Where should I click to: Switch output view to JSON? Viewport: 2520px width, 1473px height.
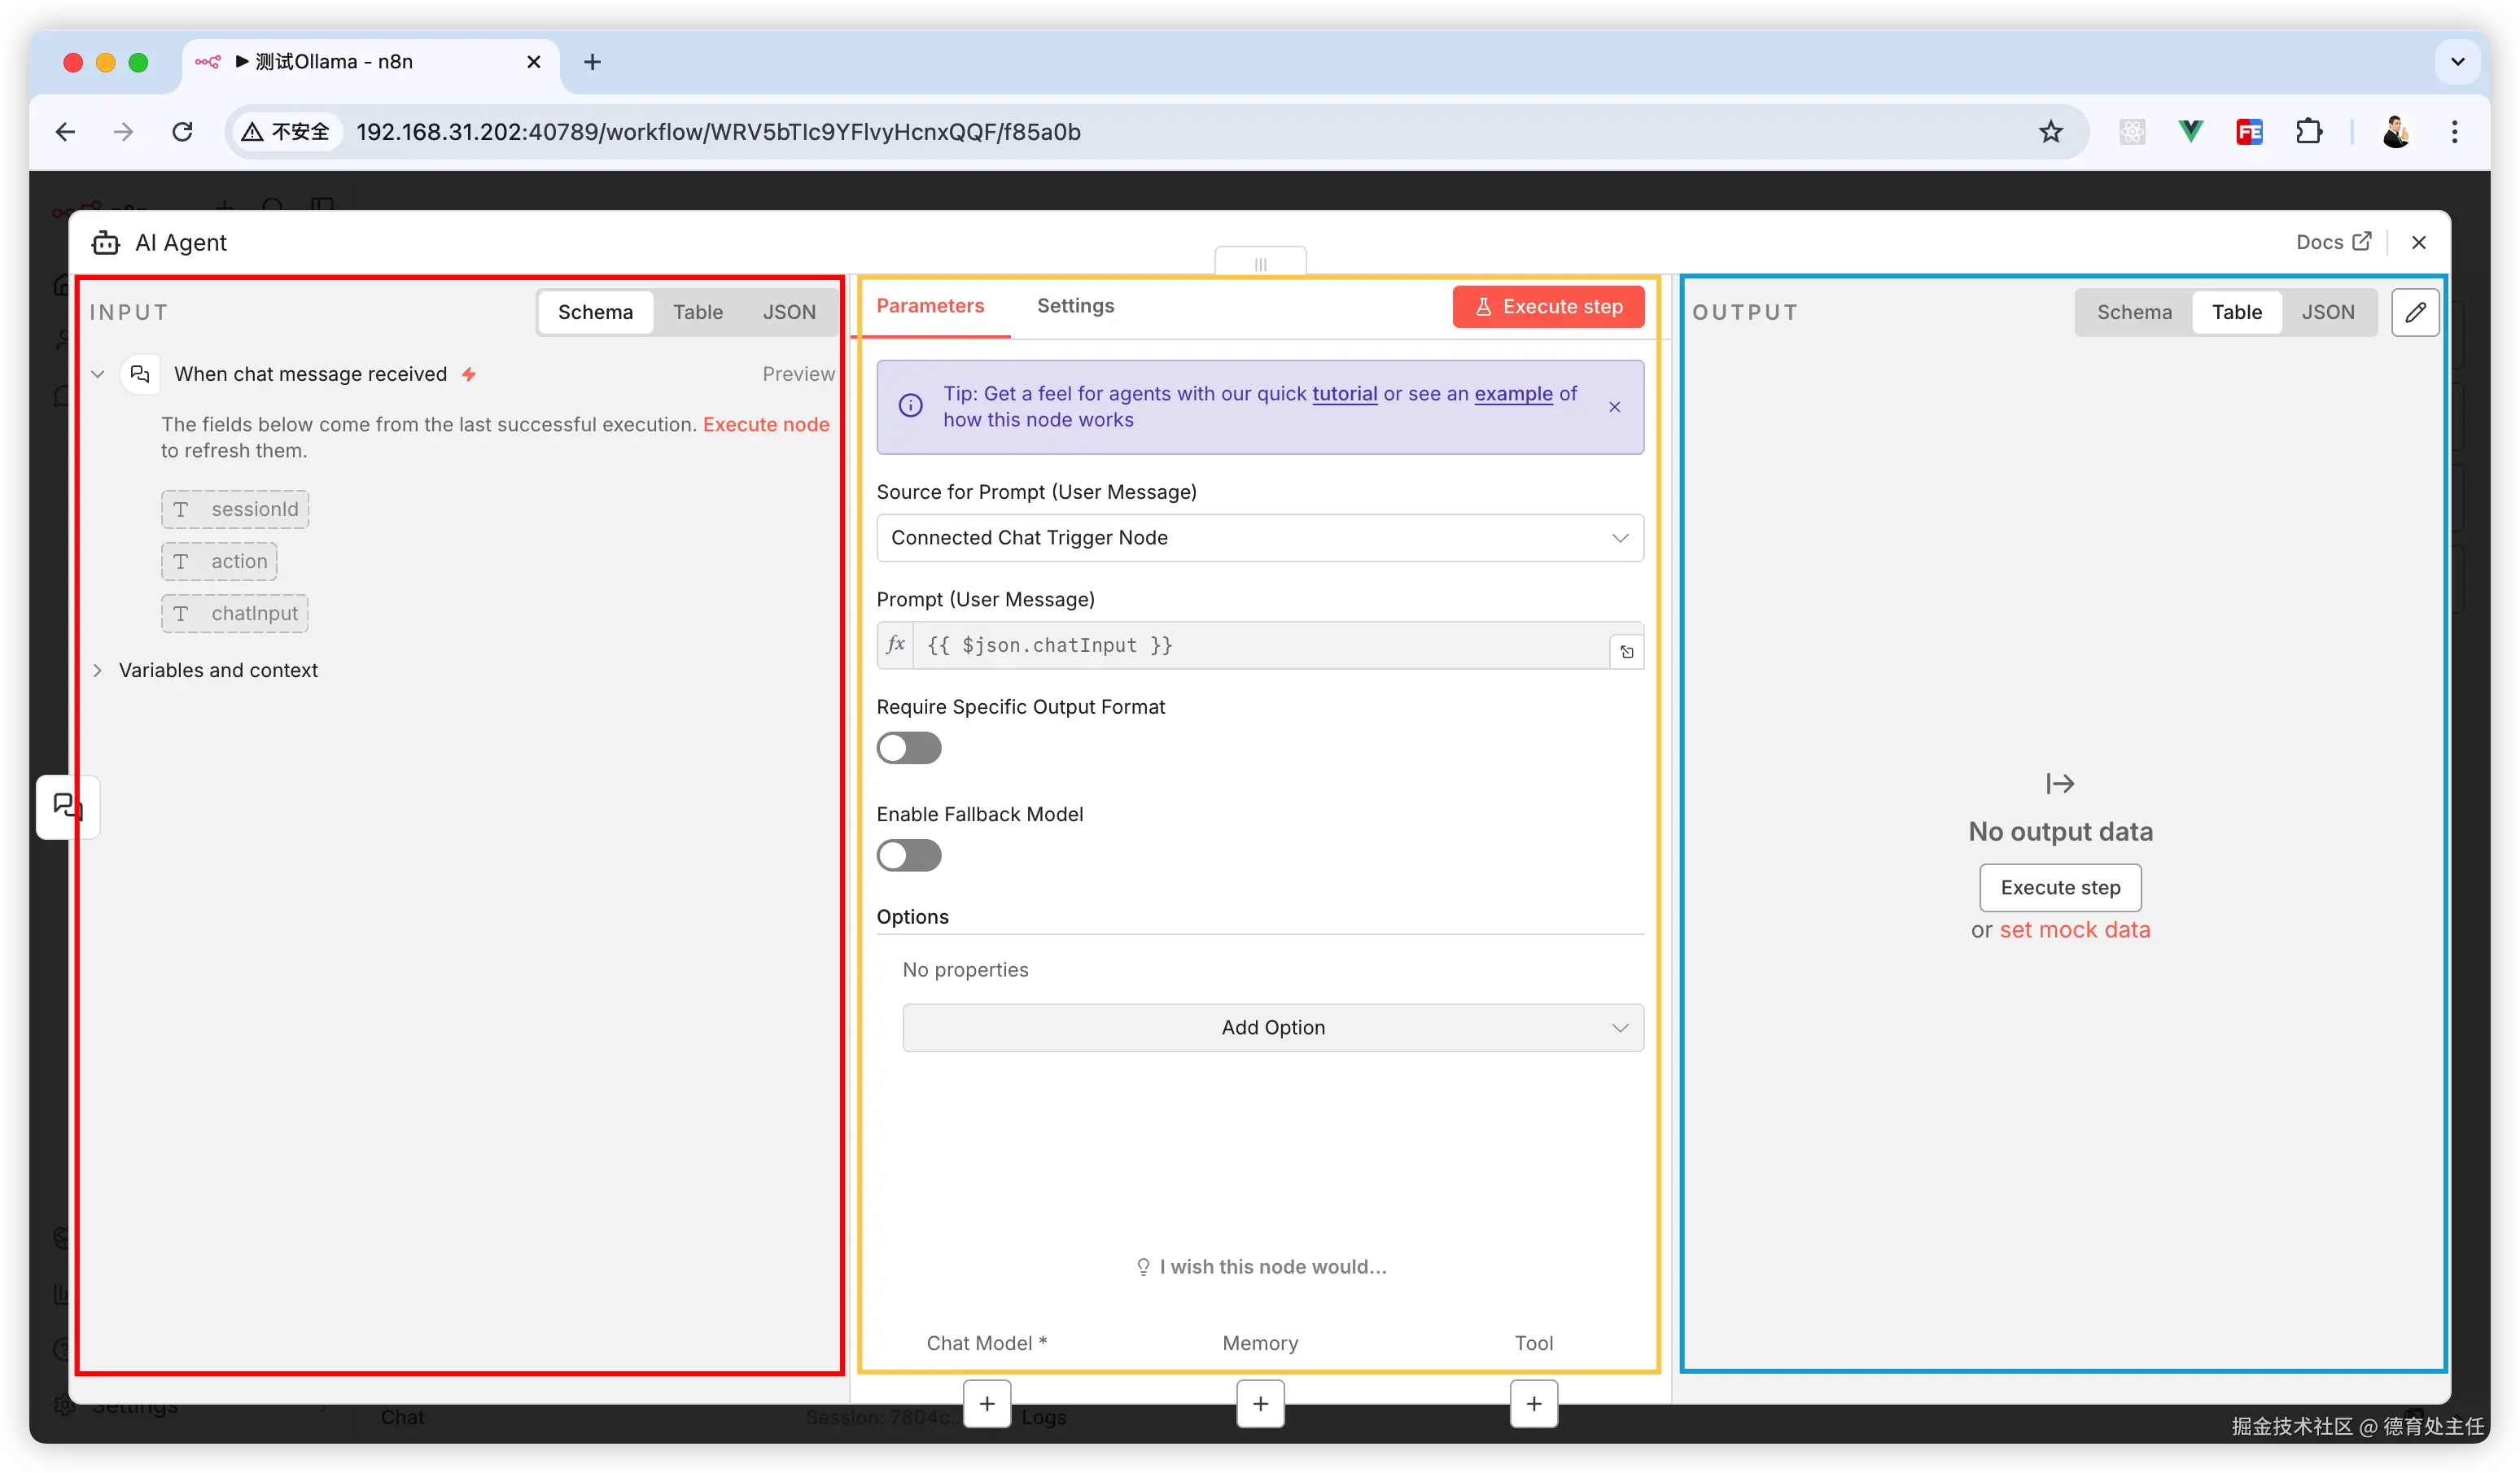click(x=2327, y=312)
